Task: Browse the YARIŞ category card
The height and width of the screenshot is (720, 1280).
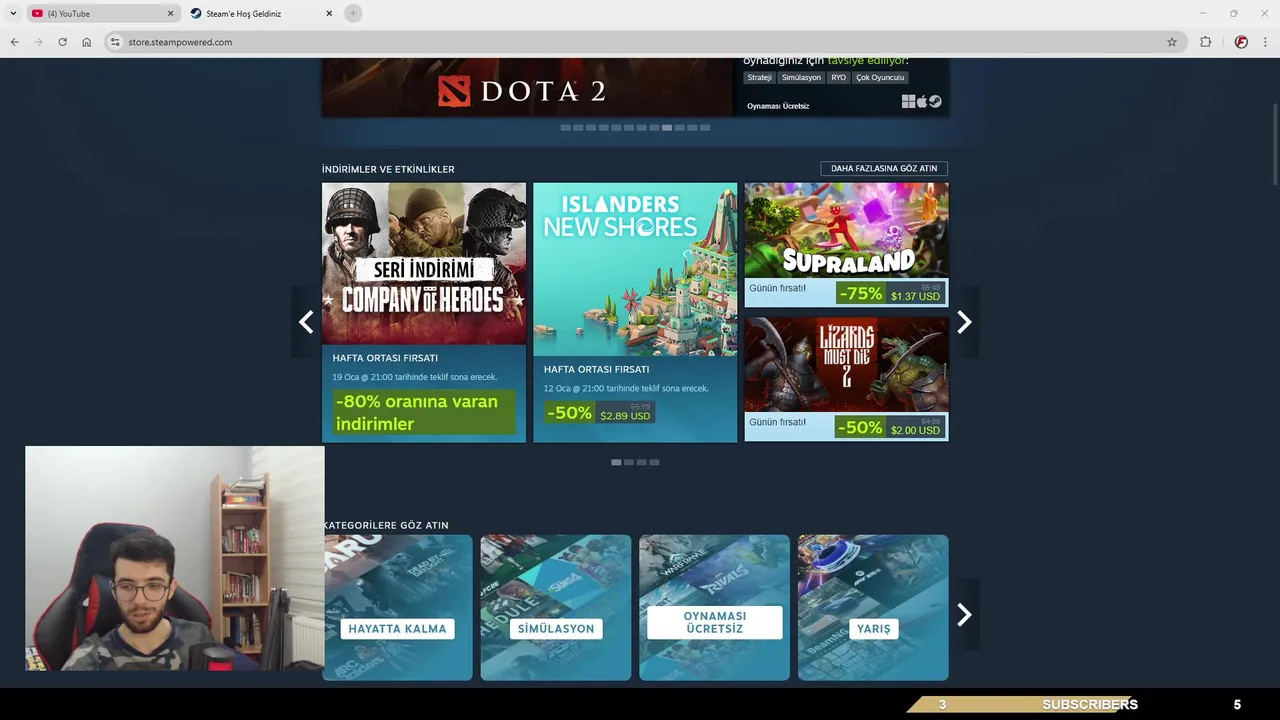Action: 873,608
